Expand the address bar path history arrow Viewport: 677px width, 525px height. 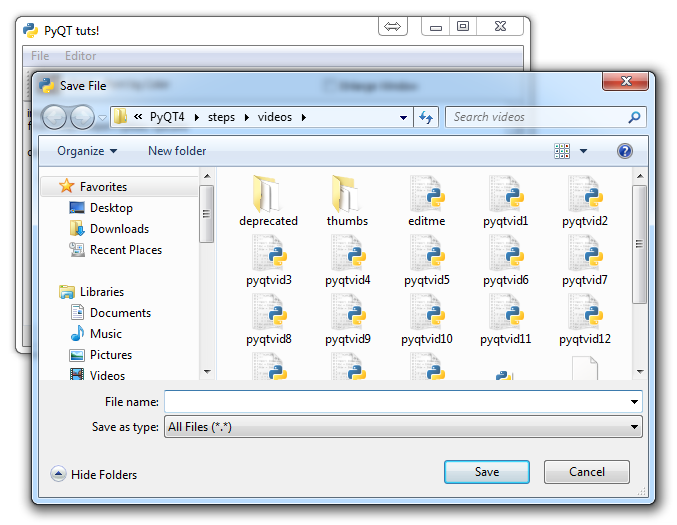coord(404,117)
